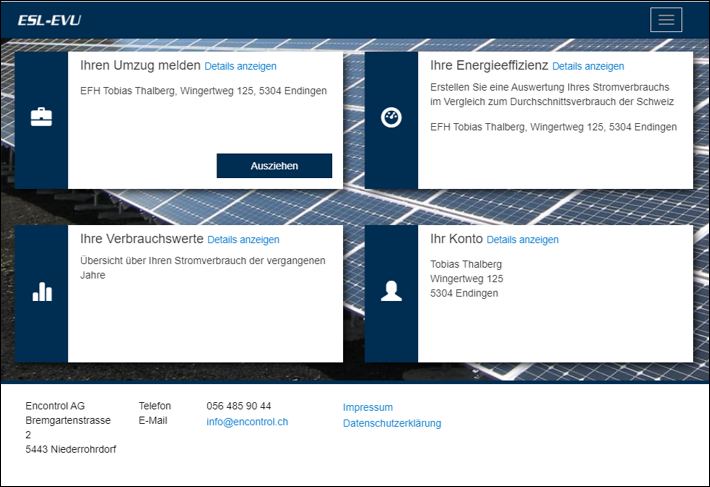Click the gauge icon on Energieeffizienz card
Image resolution: width=710 pixels, height=487 pixels.
391,118
